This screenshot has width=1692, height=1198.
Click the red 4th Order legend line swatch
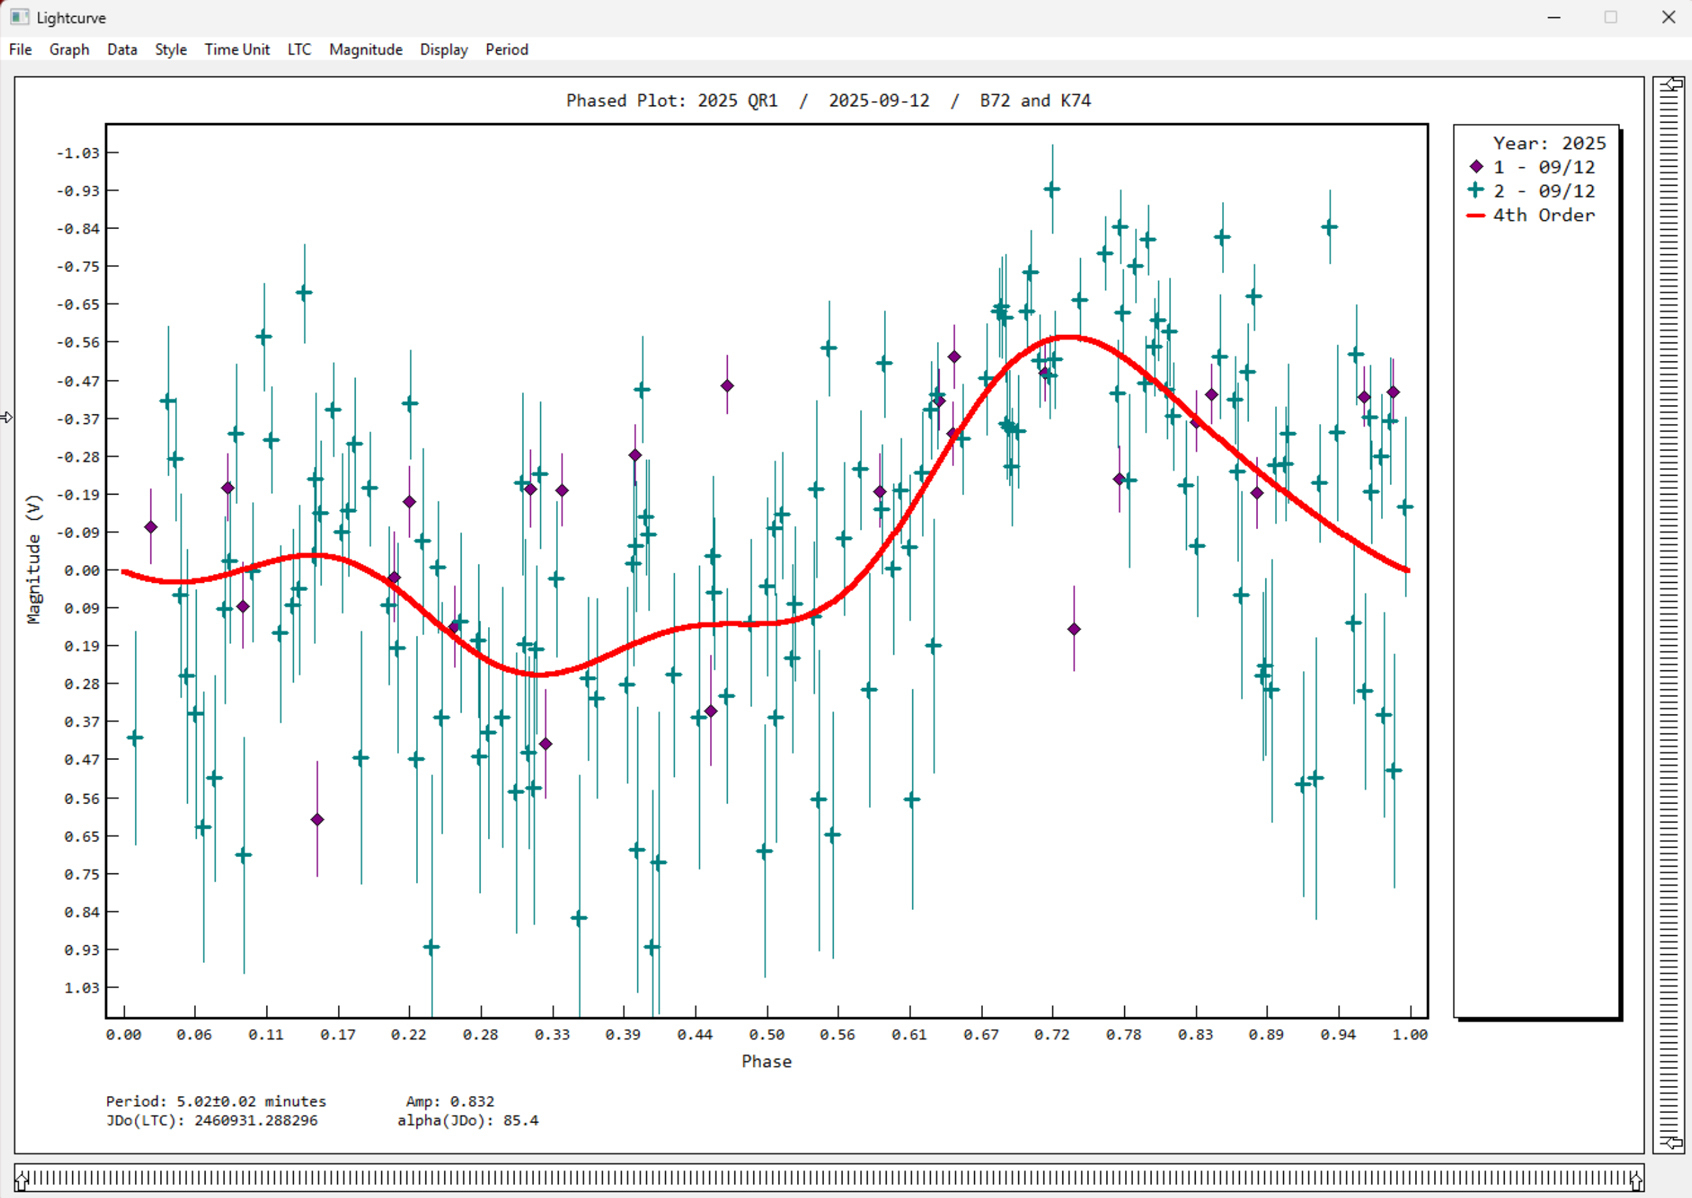1476,215
